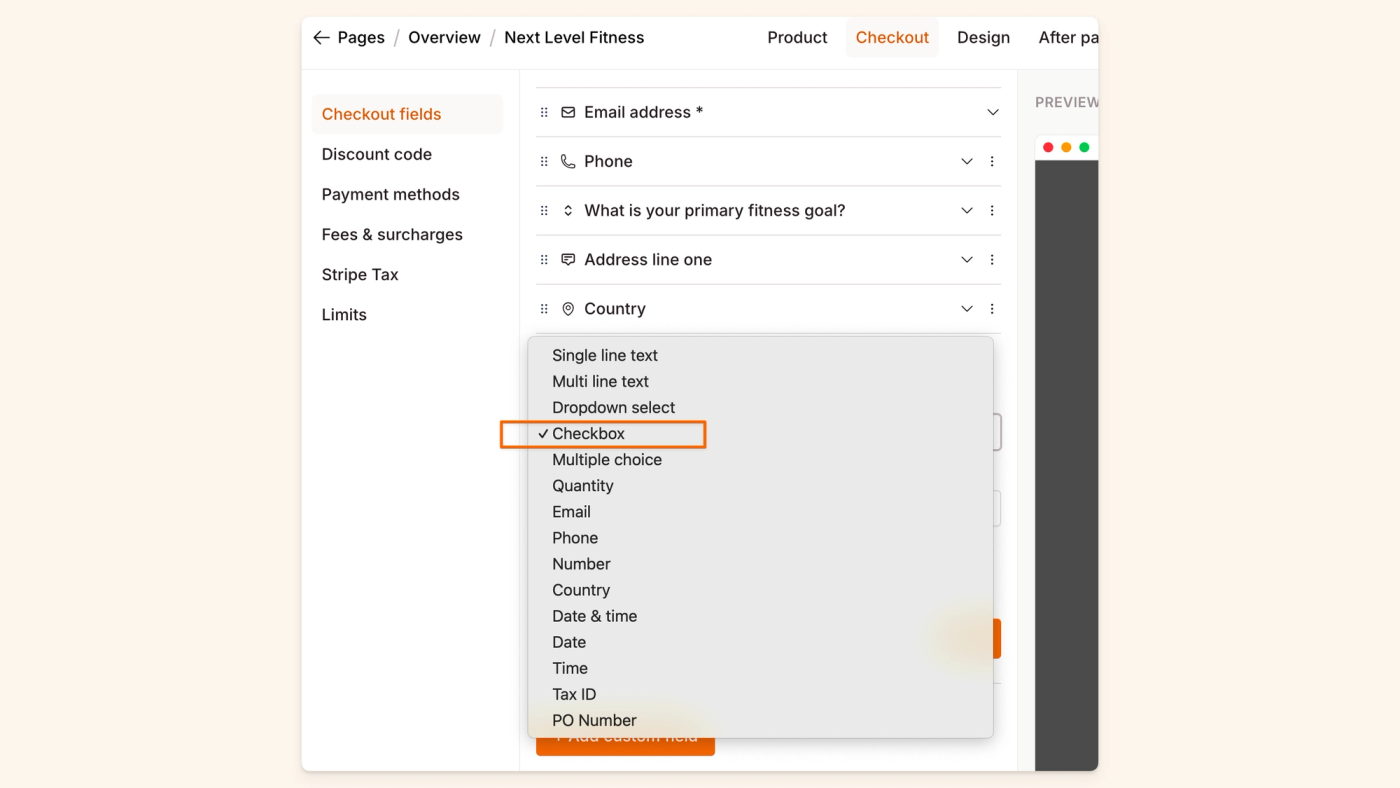
Task: Open the three-dot menu on Address line one row
Action: coord(992,259)
